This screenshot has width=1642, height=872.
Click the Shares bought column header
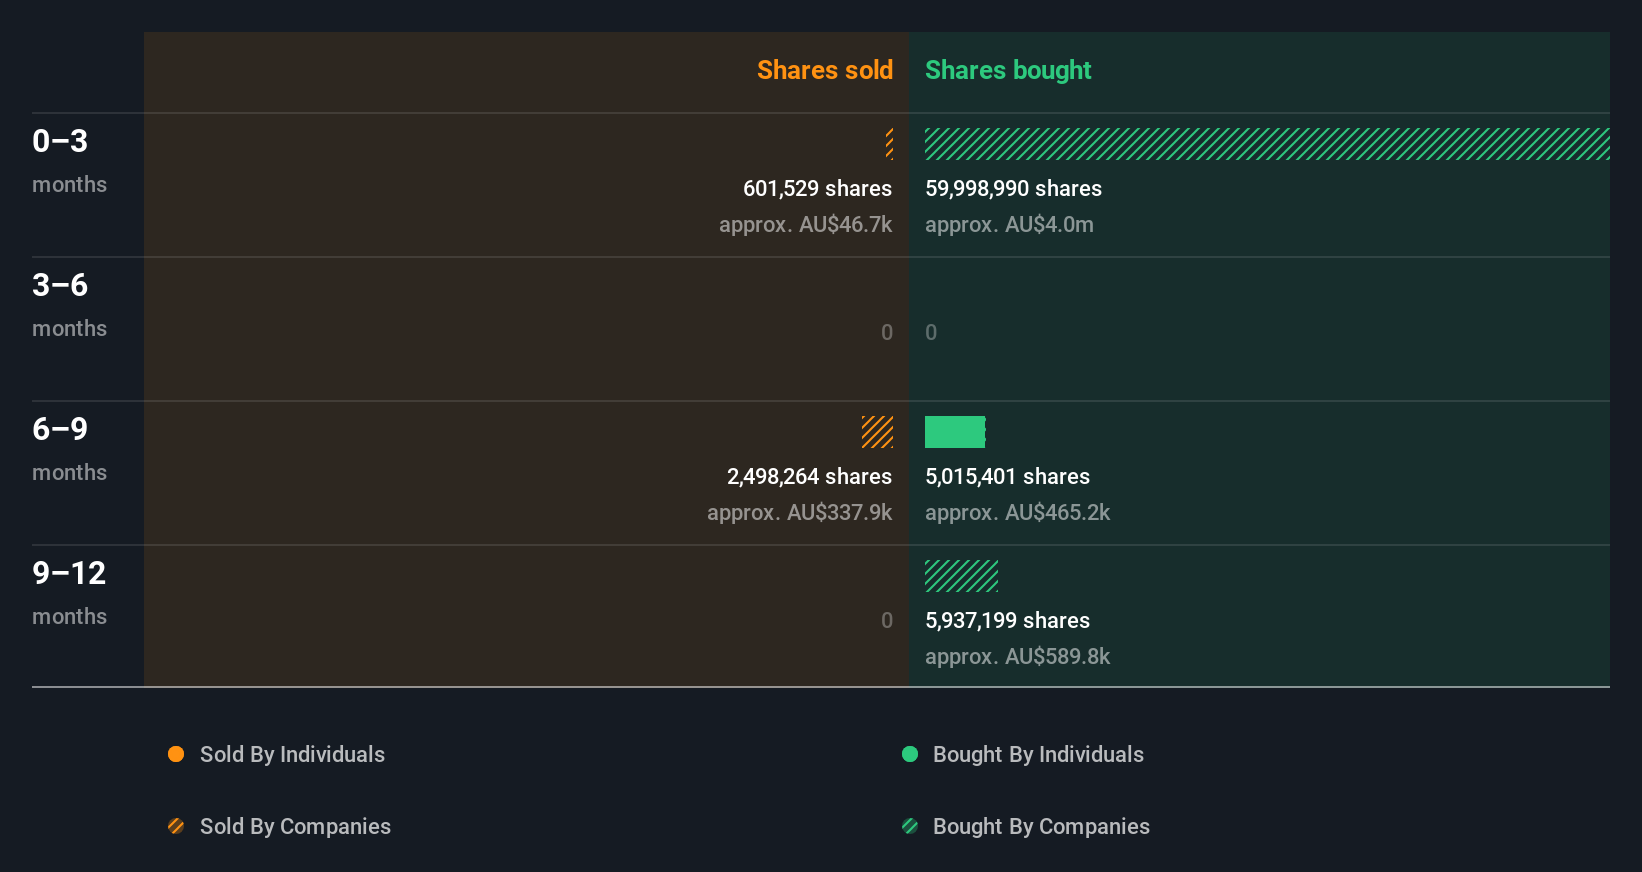(1008, 70)
